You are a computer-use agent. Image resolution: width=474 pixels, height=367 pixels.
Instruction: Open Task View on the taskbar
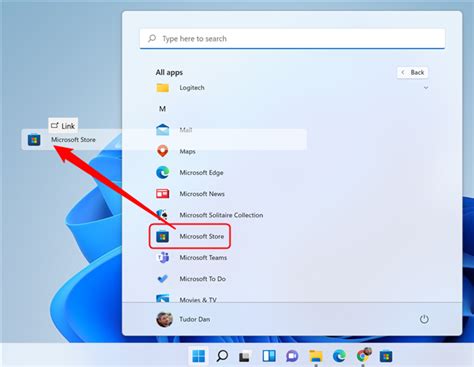[245, 356]
